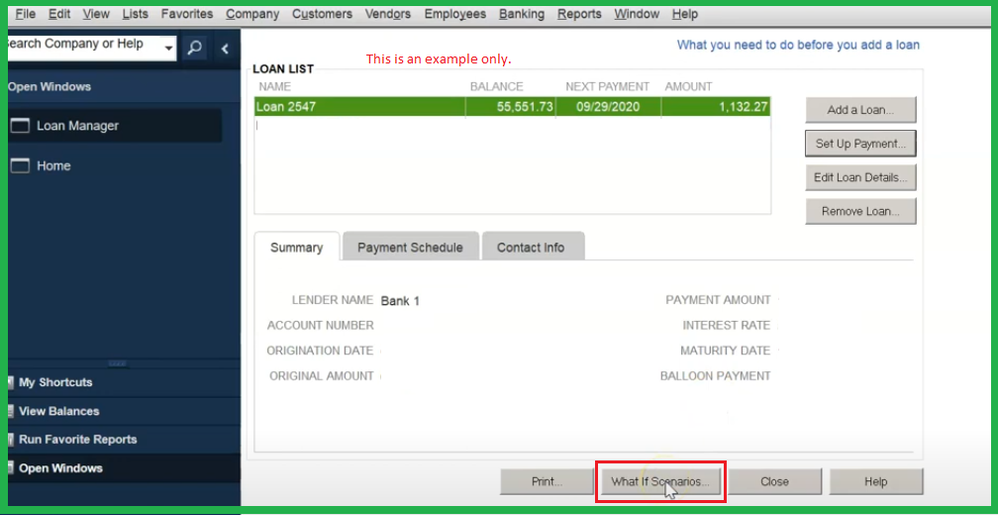Click the NAME column header

(274, 87)
